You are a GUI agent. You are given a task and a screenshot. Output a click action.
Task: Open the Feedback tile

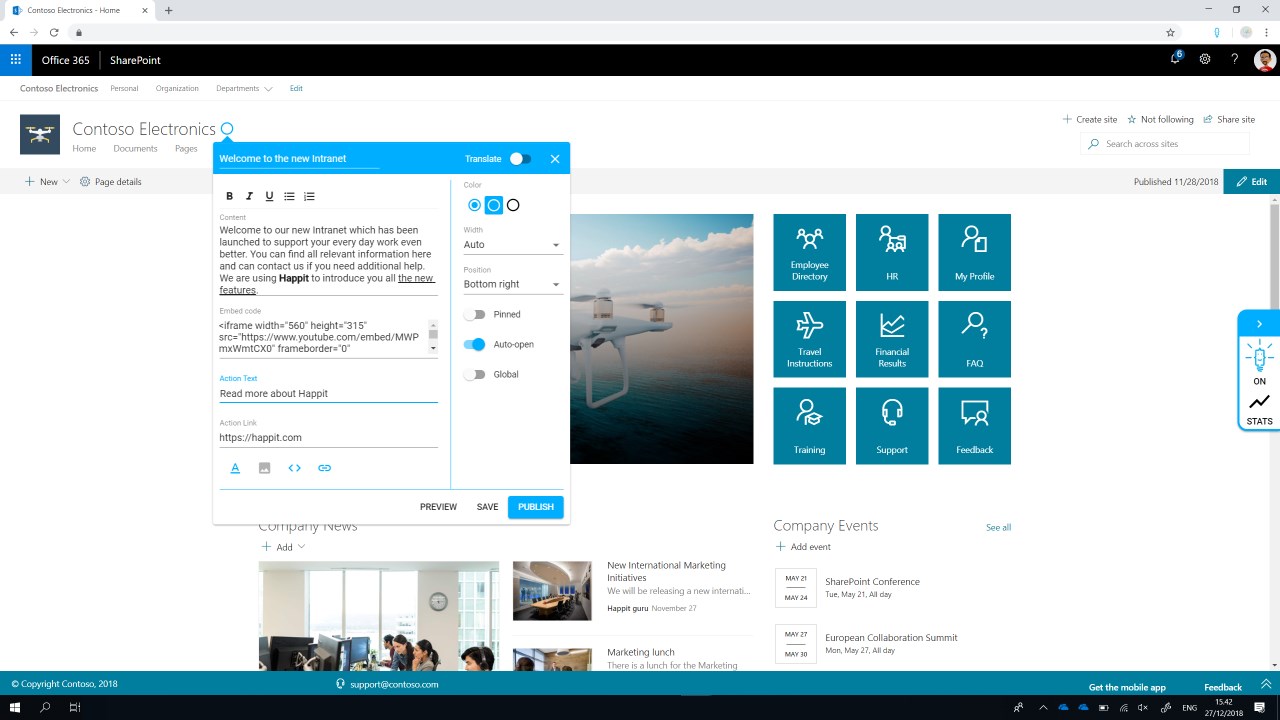point(974,426)
